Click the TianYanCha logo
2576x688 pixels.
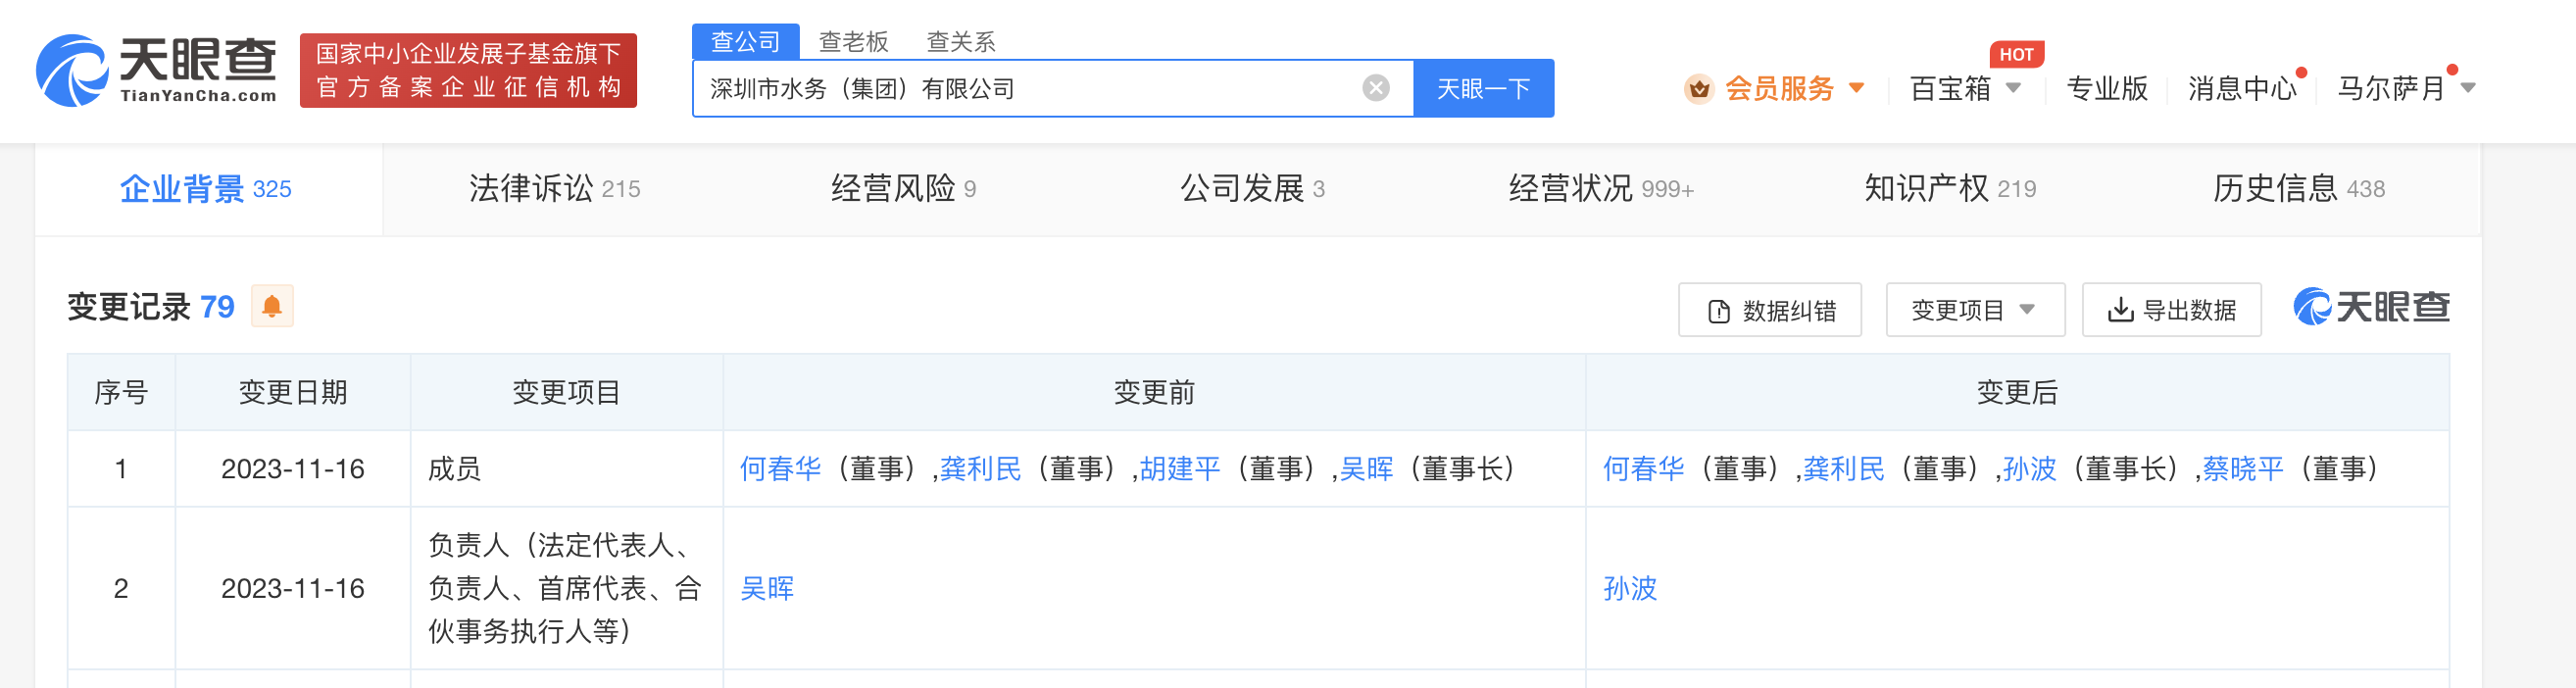click(156, 70)
